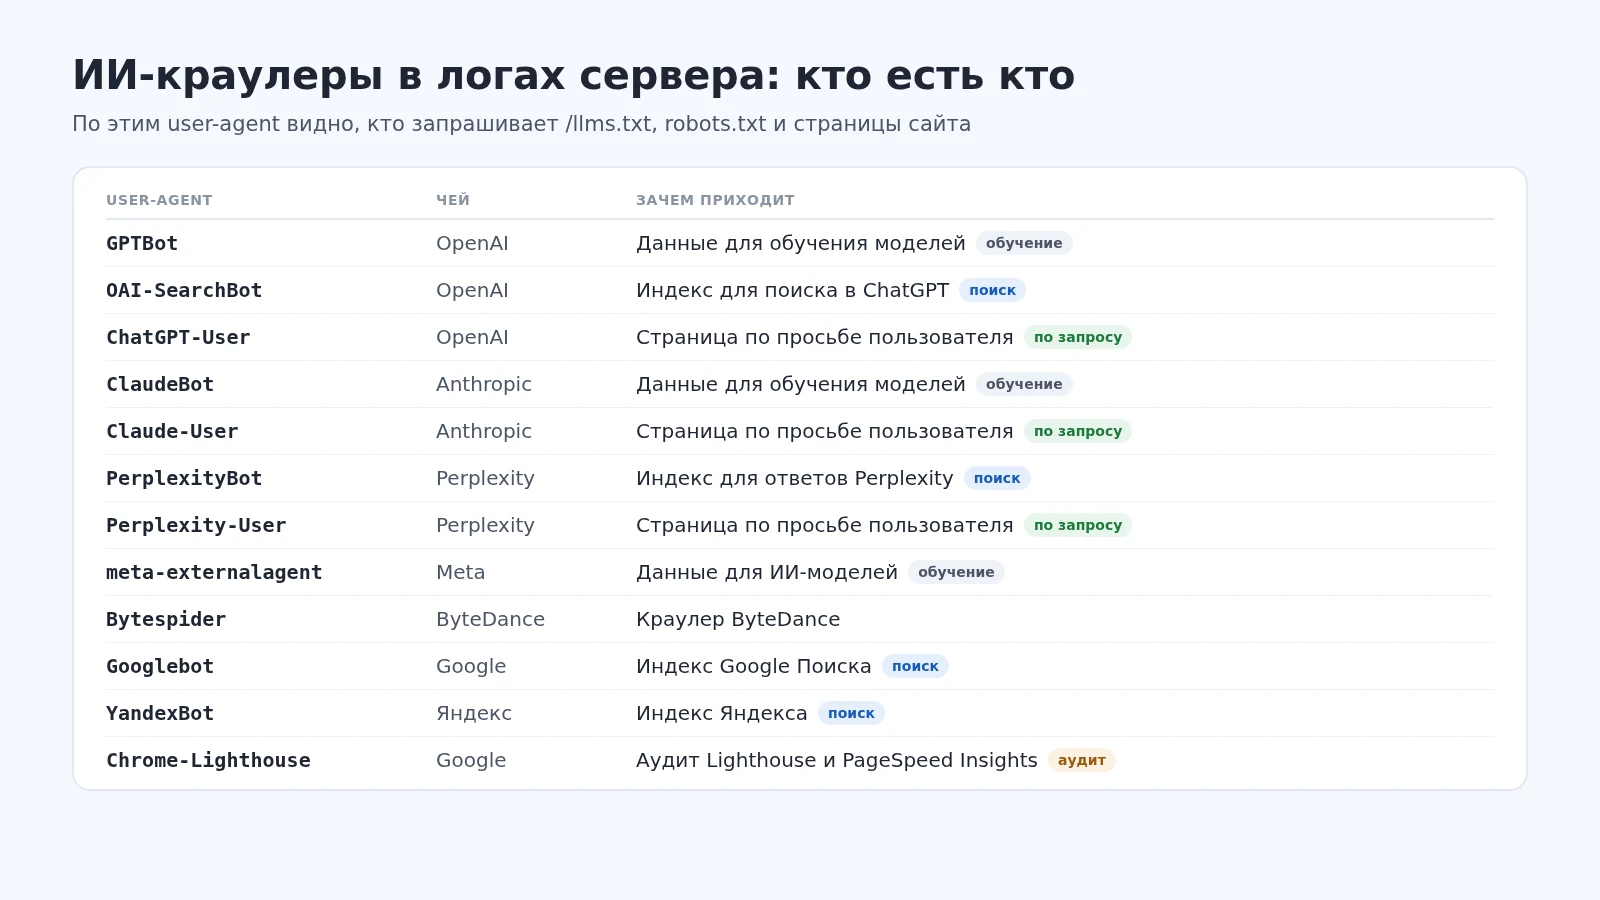Screen dimensions: 1600x900
Task: Select the "Meta" owner cell
Action: click(460, 572)
